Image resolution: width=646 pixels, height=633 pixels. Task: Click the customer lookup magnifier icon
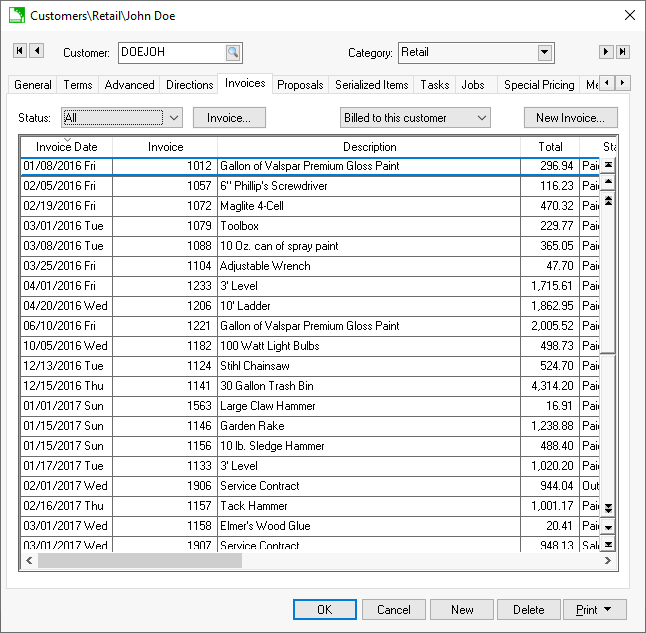click(232, 53)
